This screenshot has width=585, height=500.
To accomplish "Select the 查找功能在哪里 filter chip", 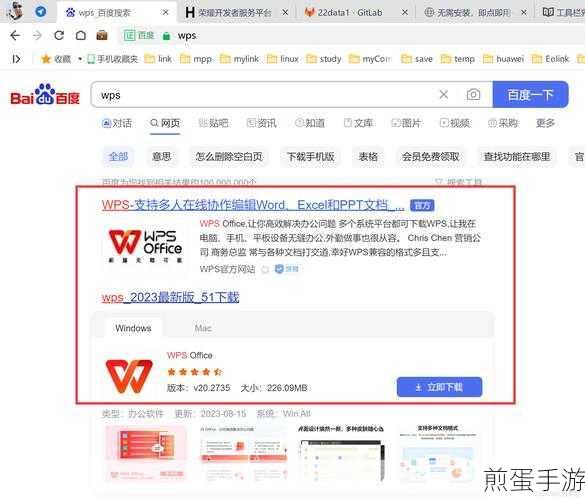I will 517,156.
